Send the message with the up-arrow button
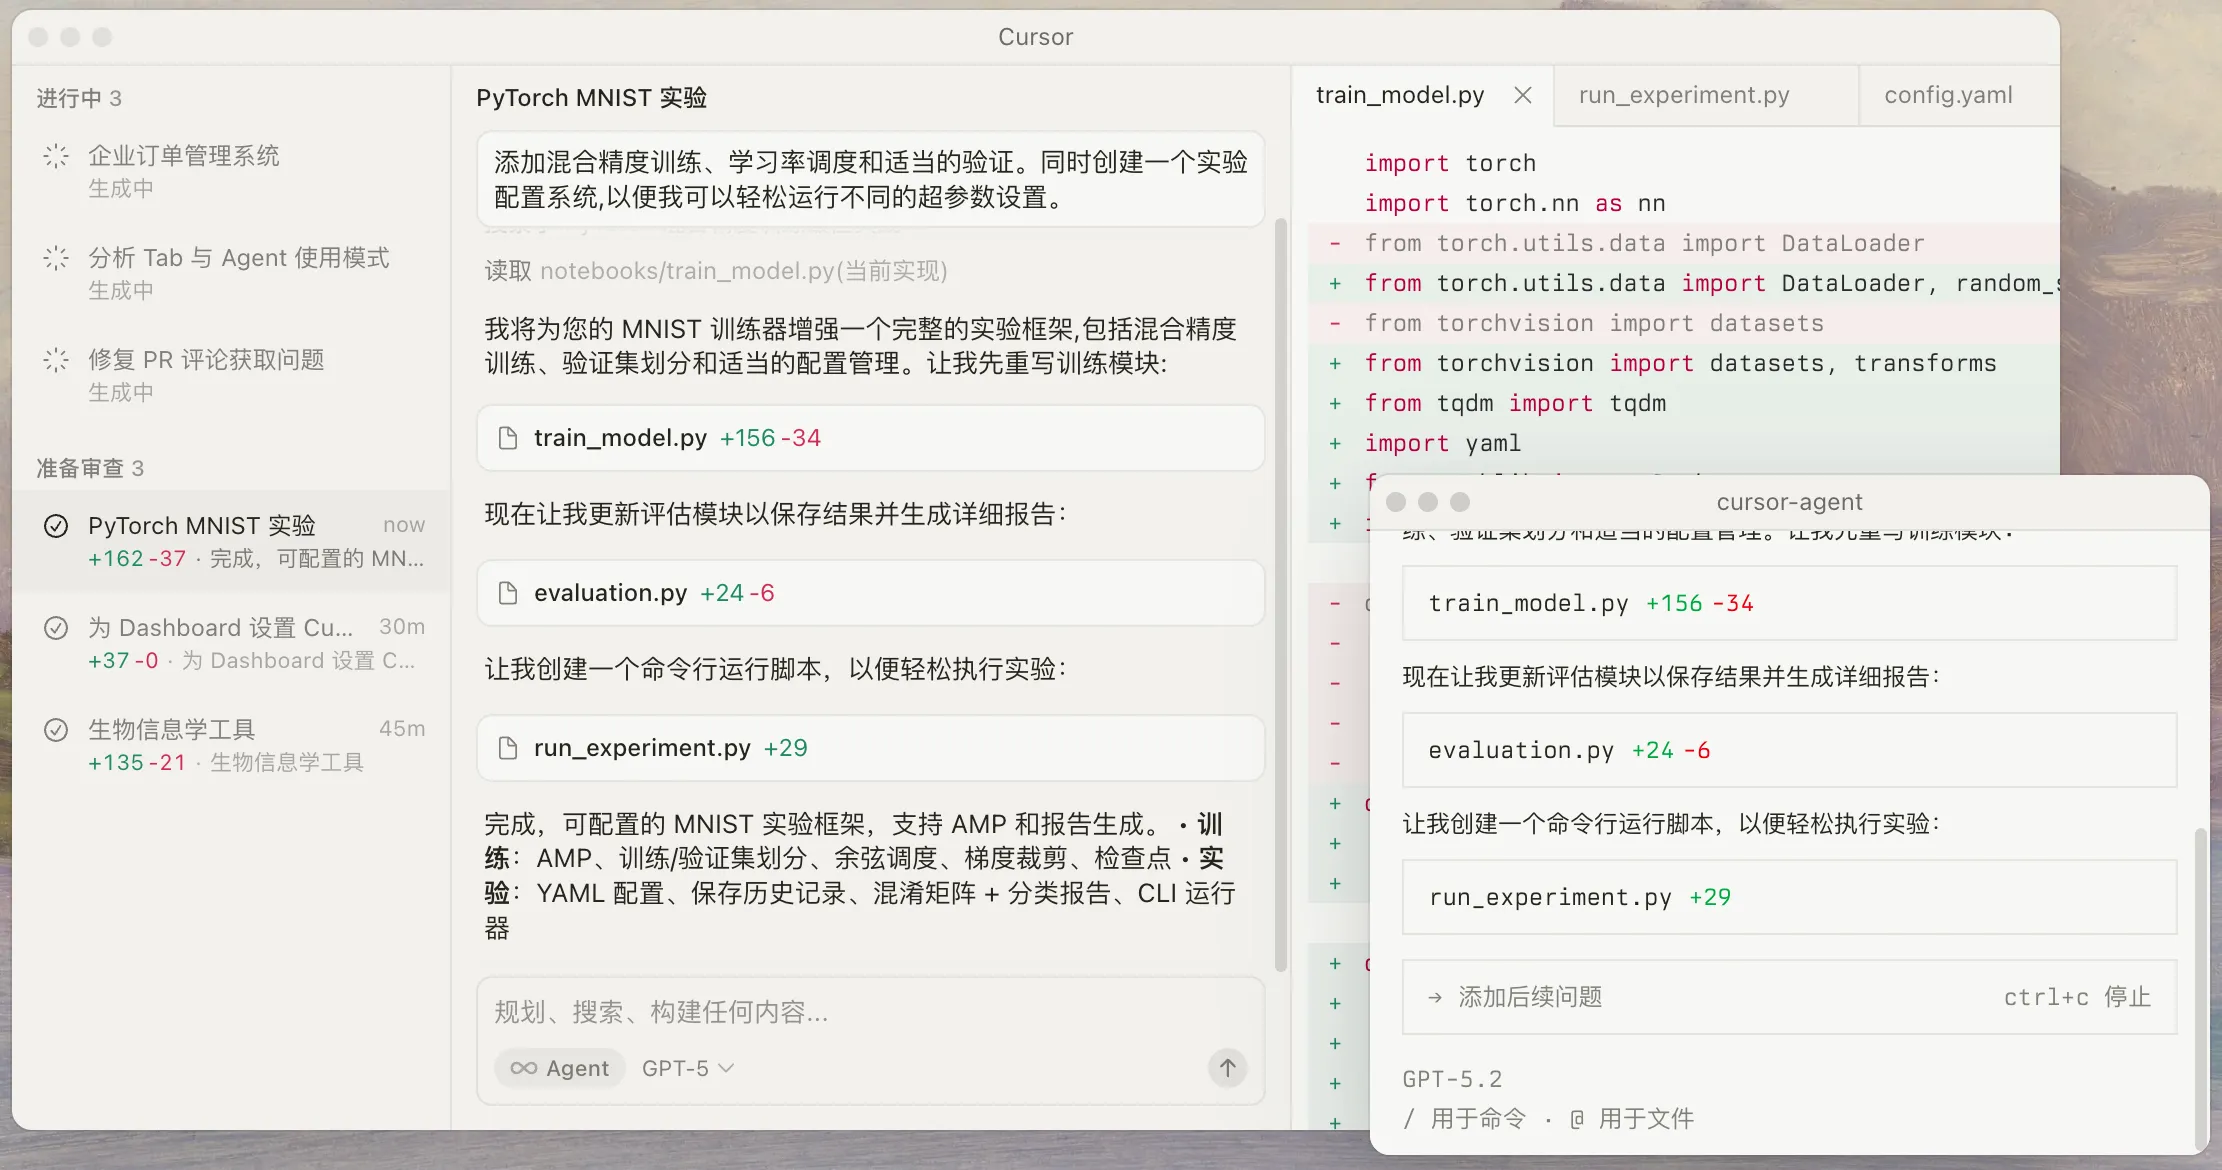The height and width of the screenshot is (1170, 2222). 1227,1068
